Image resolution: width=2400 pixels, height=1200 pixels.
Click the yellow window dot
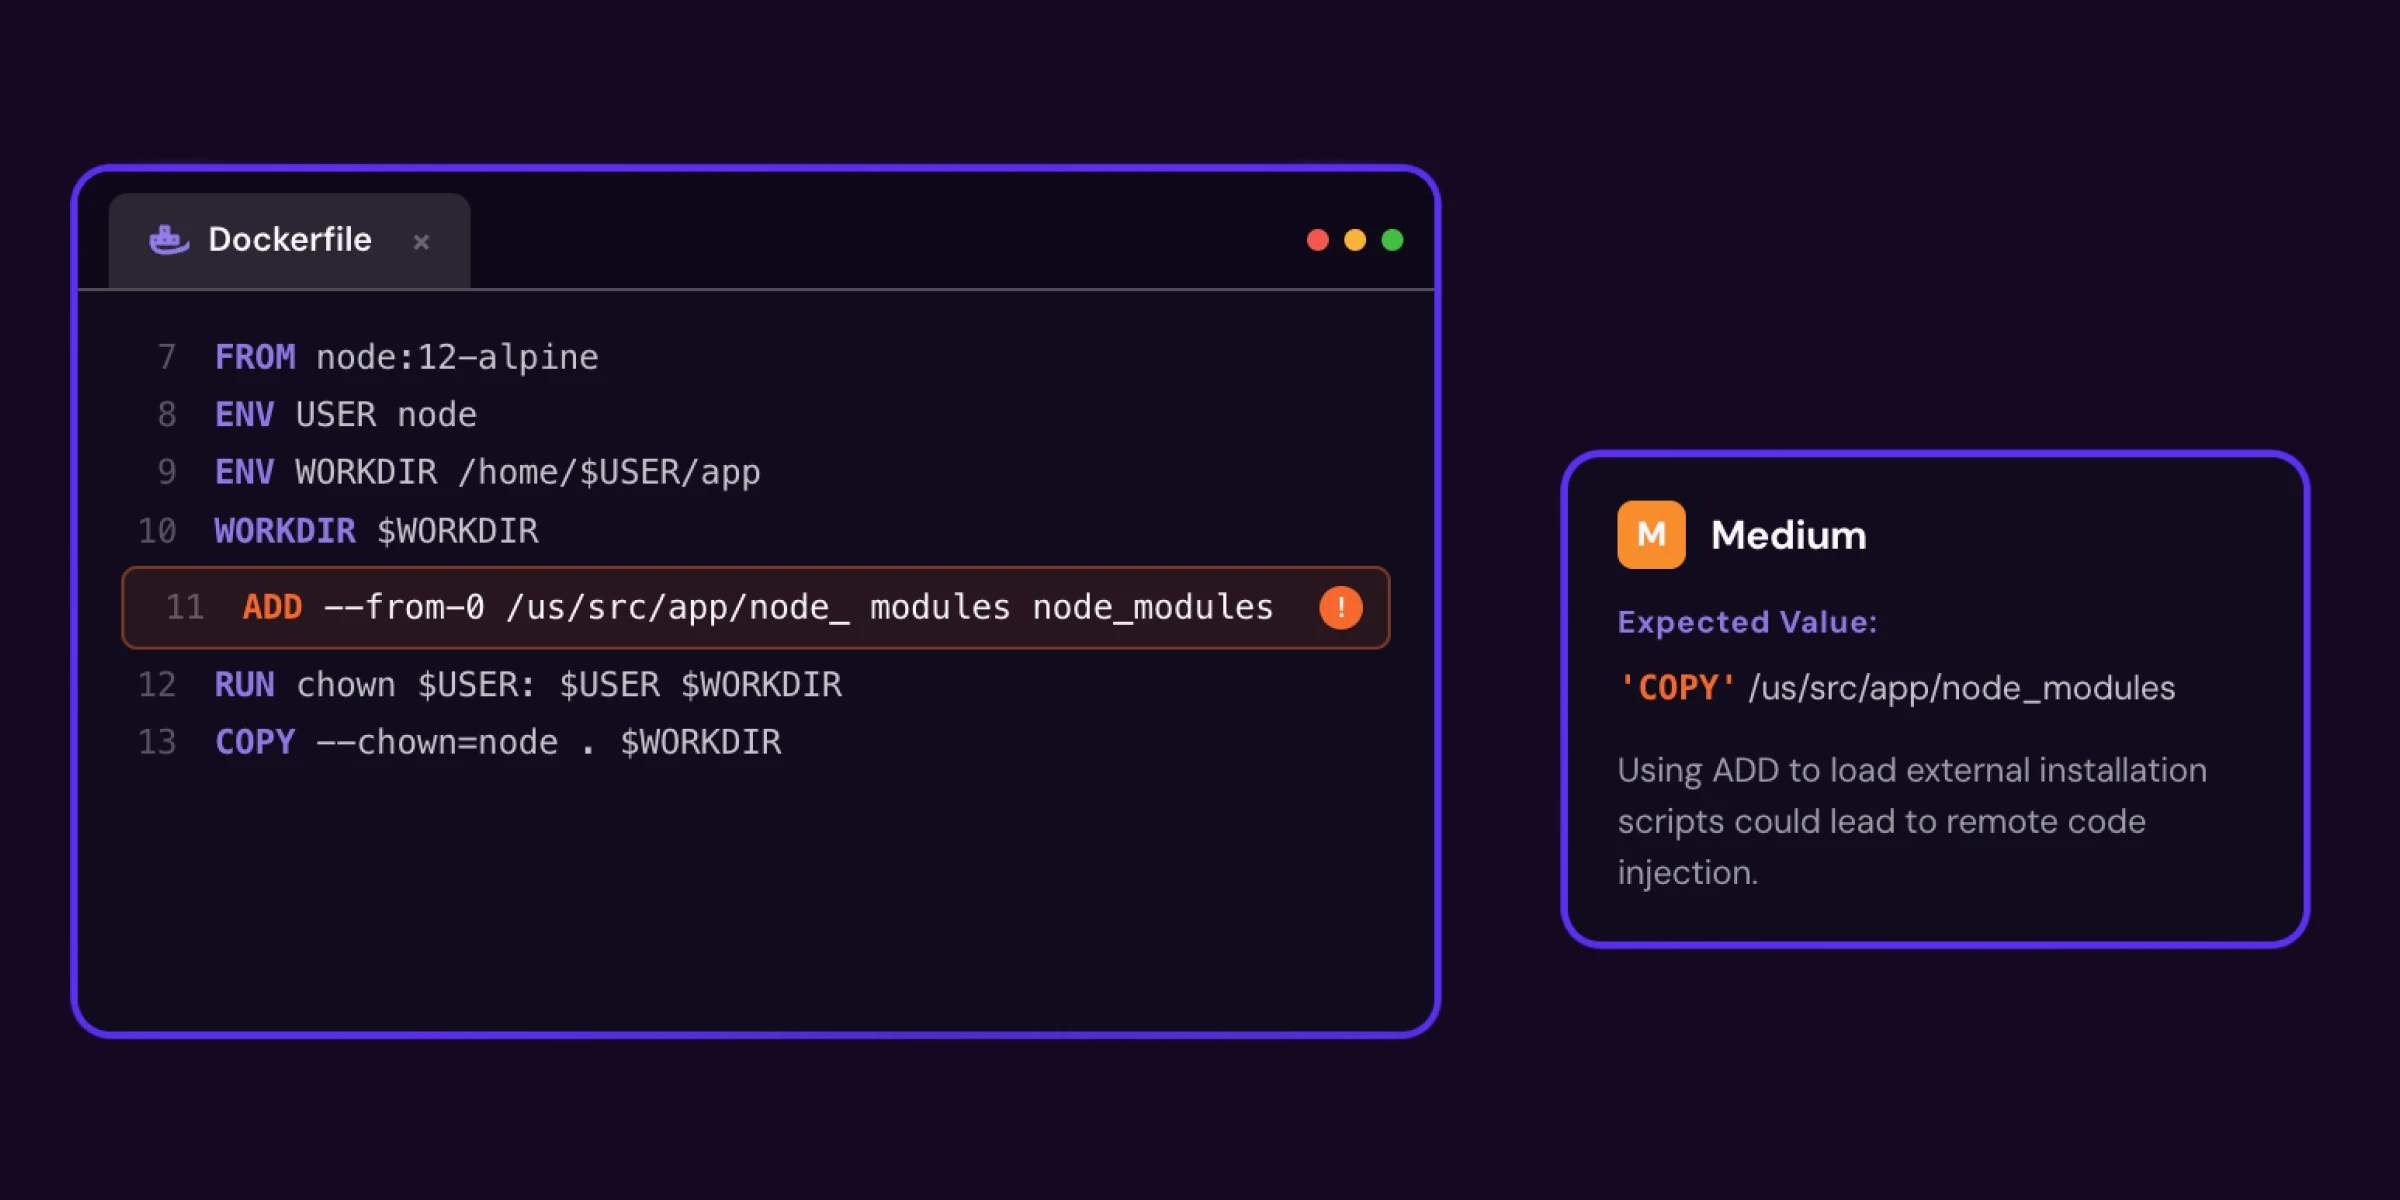click(1355, 240)
